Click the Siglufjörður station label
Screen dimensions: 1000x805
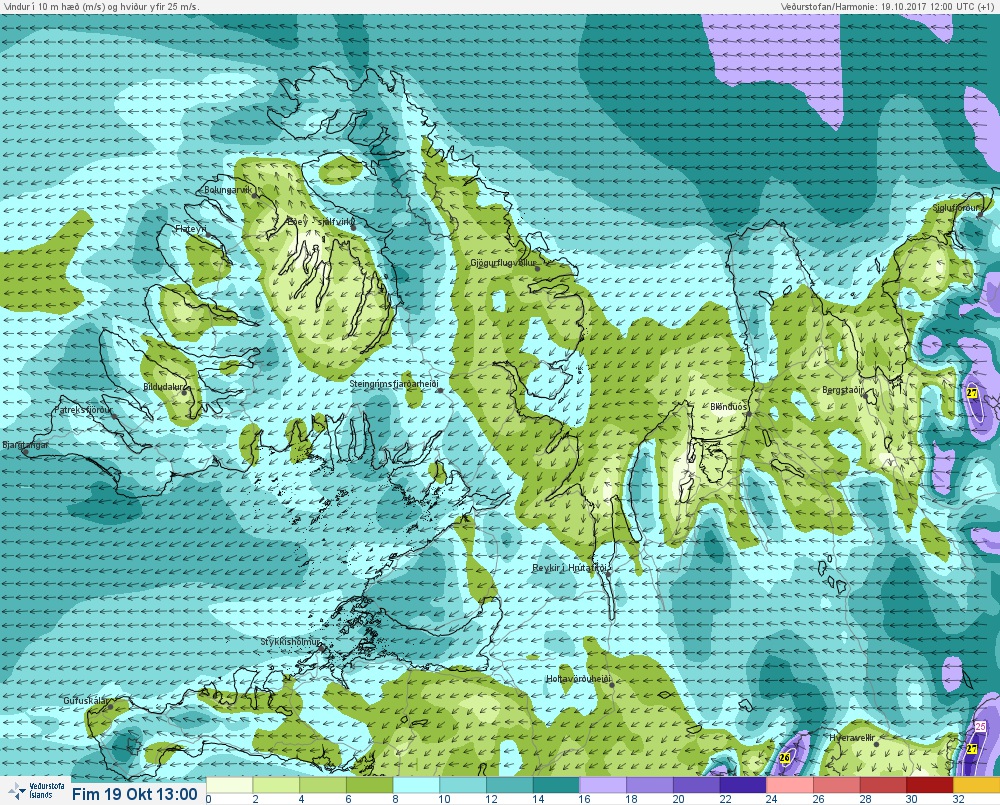coord(956,208)
